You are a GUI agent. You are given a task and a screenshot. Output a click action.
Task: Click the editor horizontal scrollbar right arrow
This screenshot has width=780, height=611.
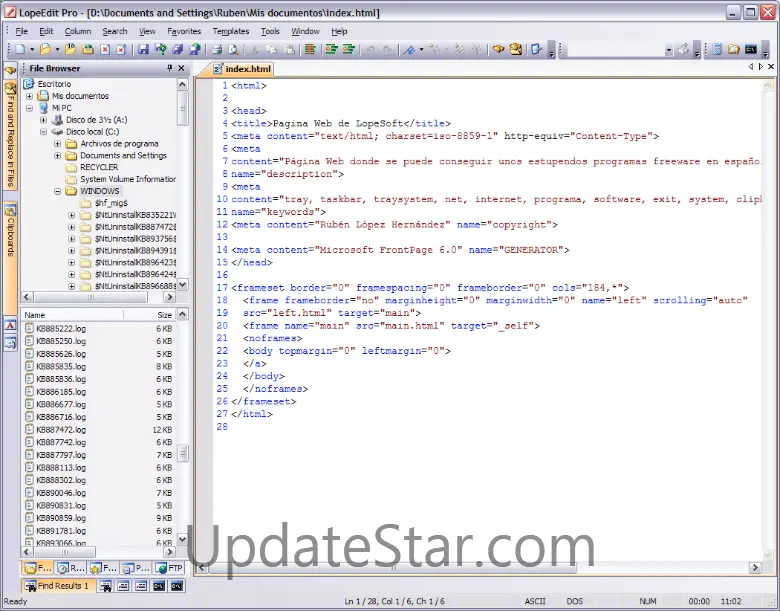coord(755,567)
